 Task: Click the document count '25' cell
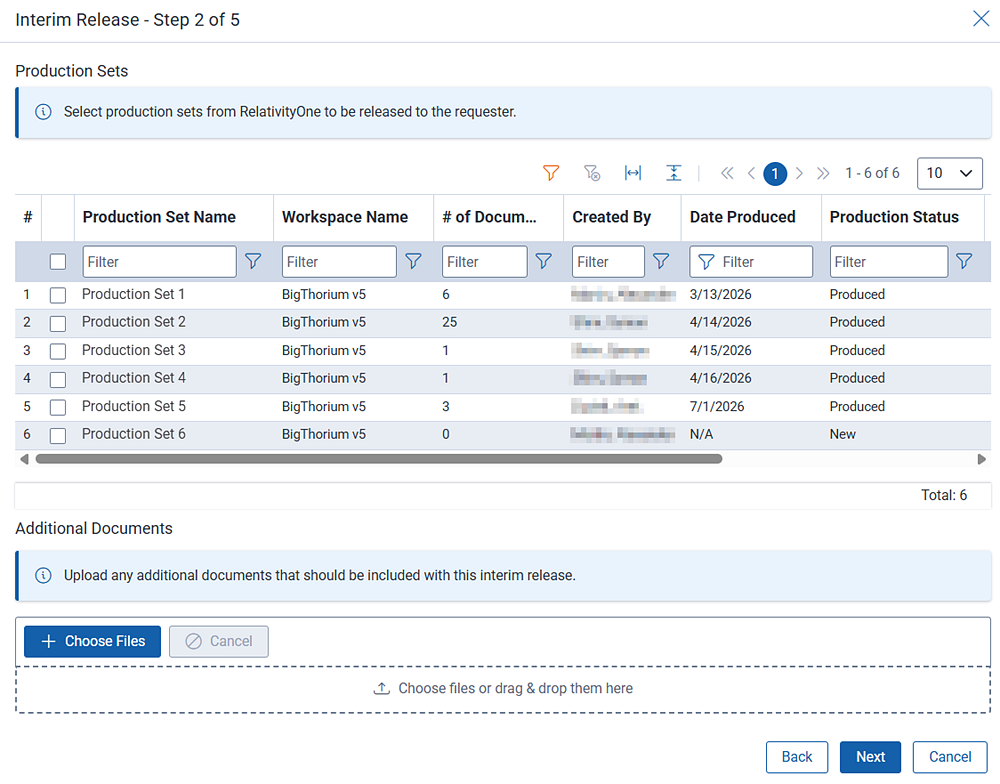[x=450, y=322]
